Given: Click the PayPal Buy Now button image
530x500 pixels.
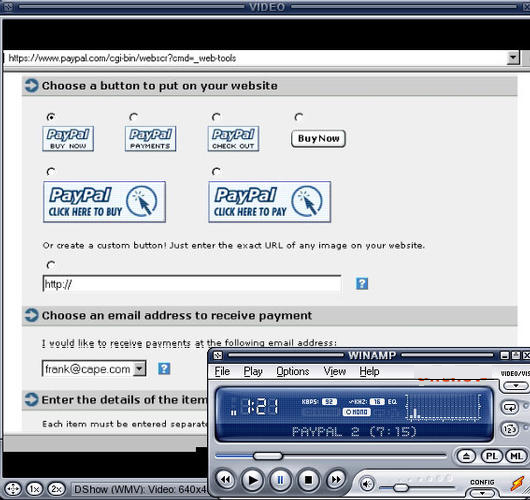Looking at the screenshot, I should point(68,139).
